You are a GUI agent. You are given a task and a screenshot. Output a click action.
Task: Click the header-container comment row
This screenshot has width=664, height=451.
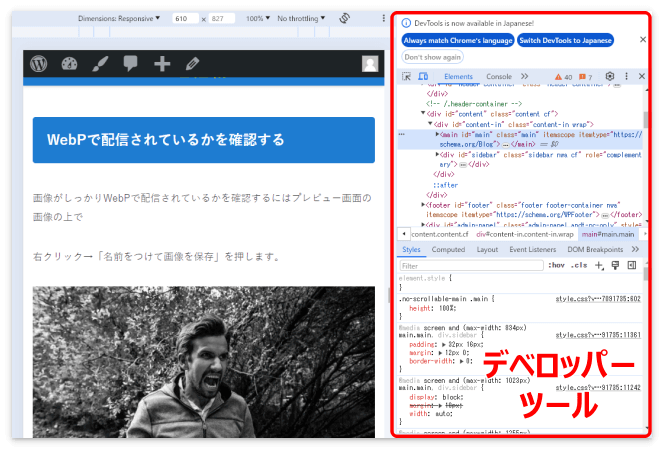click(x=474, y=104)
